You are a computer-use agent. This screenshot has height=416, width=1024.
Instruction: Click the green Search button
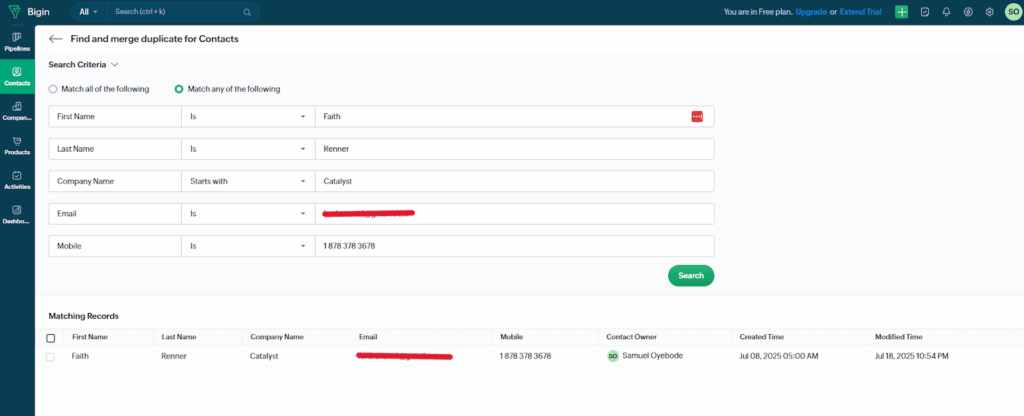(x=690, y=275)
